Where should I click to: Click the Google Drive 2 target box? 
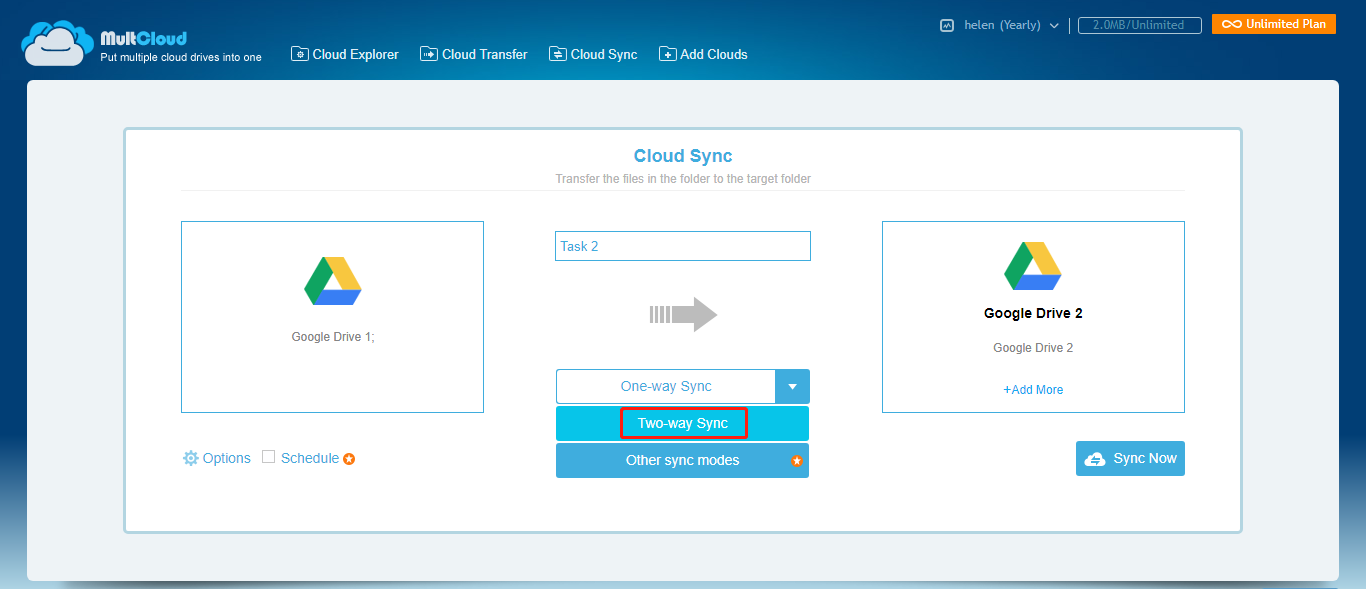point(1033,317)
